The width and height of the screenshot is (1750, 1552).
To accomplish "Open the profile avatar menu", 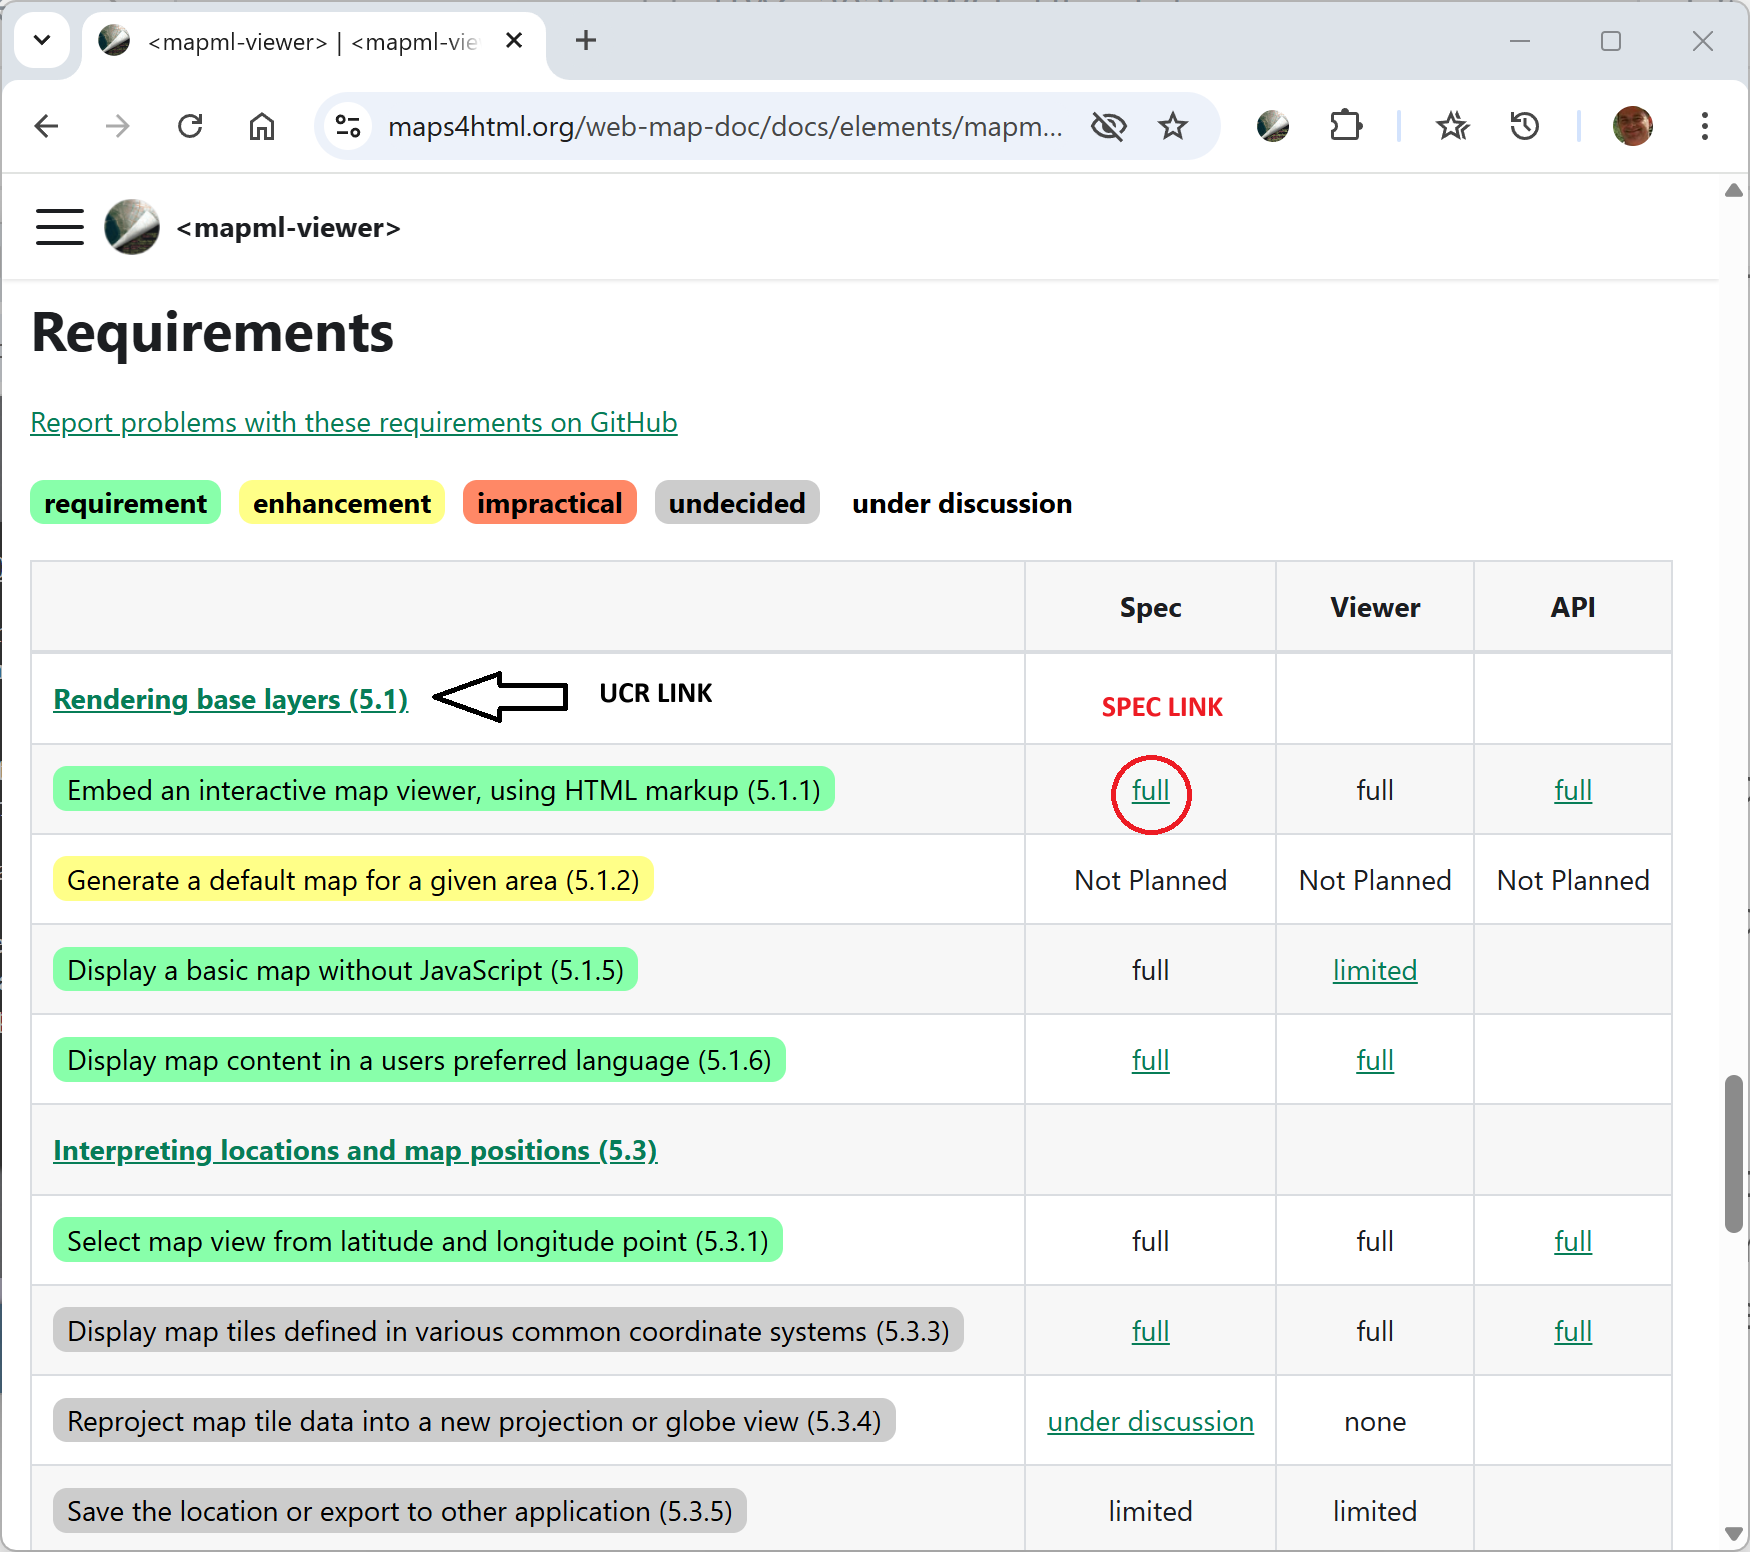I will click(x=1633, y=126).
